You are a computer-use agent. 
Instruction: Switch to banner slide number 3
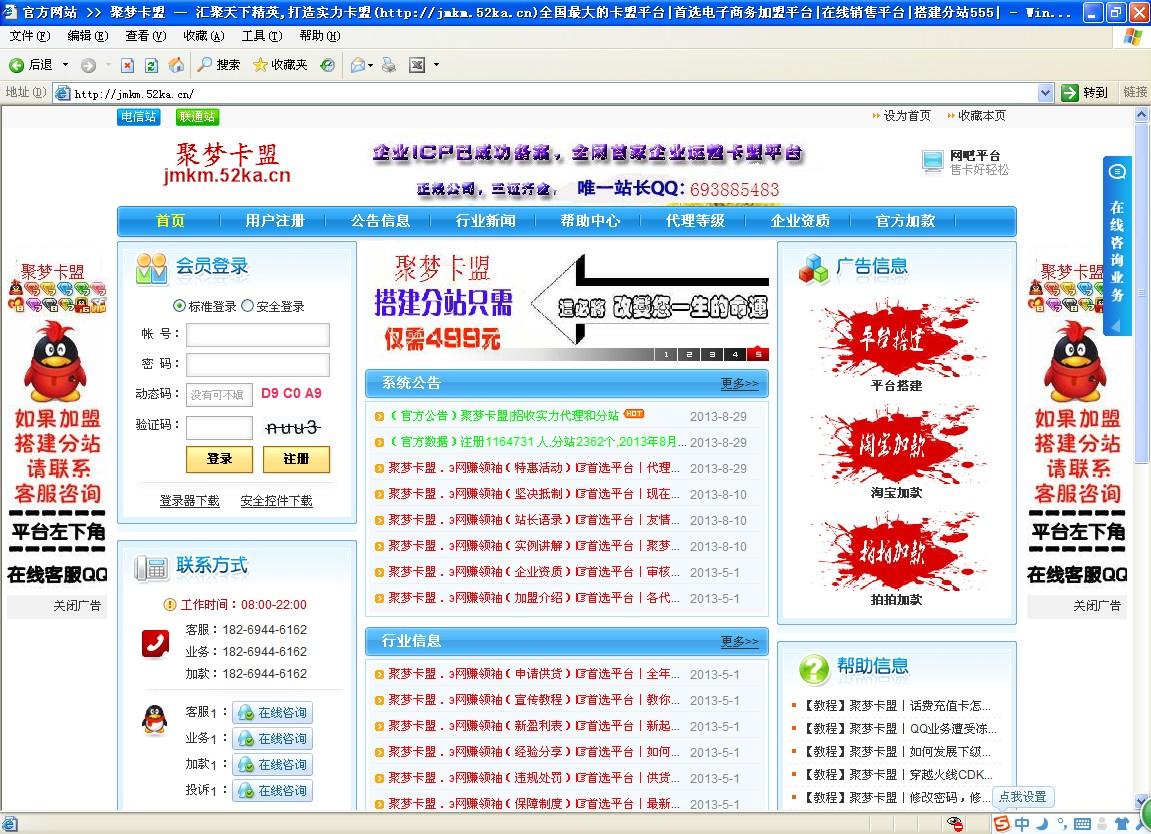(711, 354)
